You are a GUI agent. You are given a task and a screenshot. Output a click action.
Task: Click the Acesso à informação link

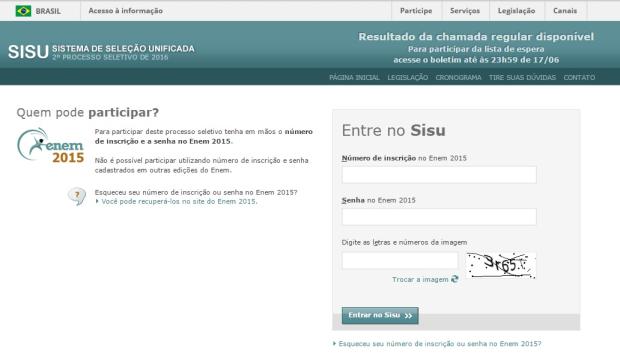click(x=126, y=11)
